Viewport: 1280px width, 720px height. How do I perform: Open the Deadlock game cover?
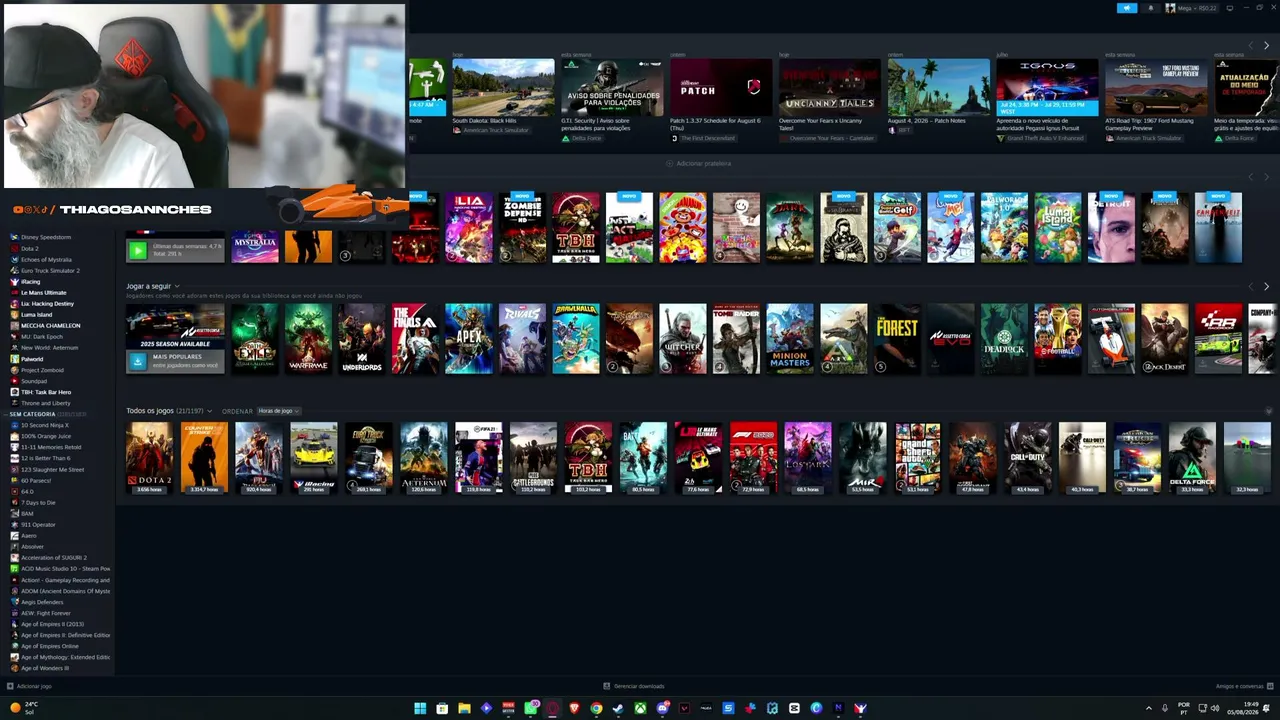click(x=1004, y=339)
